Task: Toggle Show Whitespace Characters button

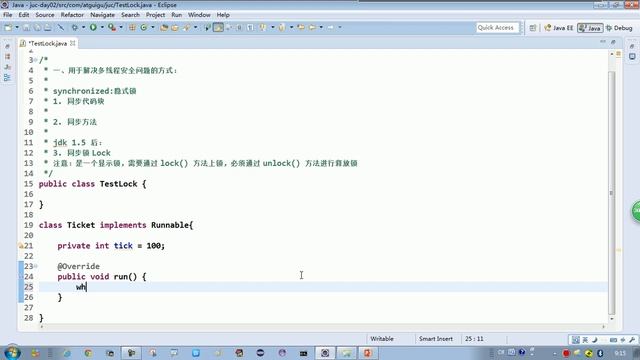Action: [x=250, y=27]
